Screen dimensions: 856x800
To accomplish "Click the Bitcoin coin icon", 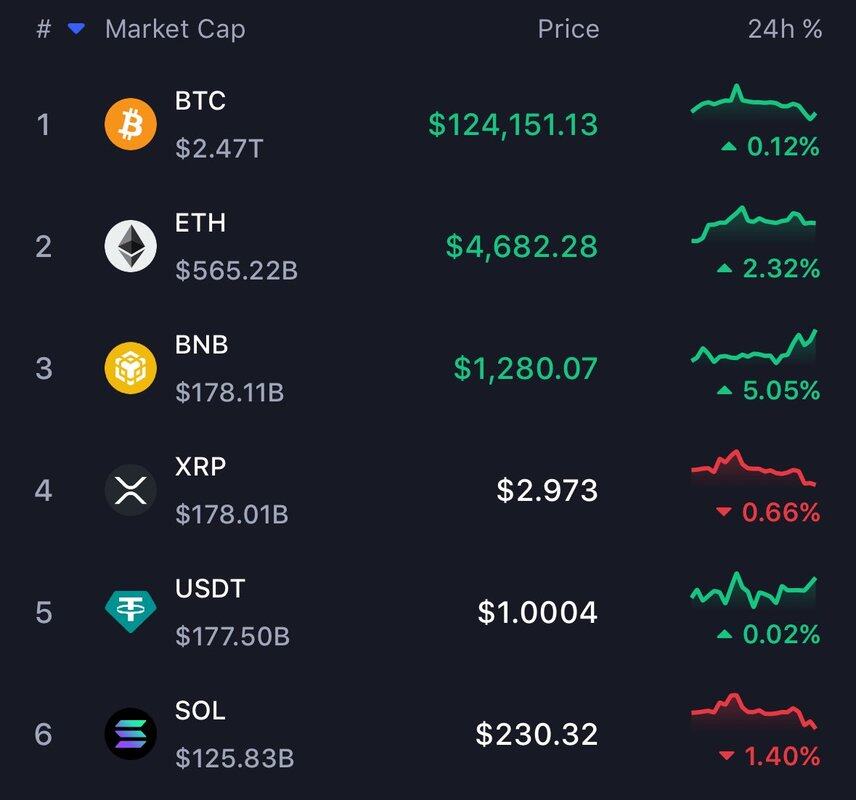I will click(x=131, y=124).
